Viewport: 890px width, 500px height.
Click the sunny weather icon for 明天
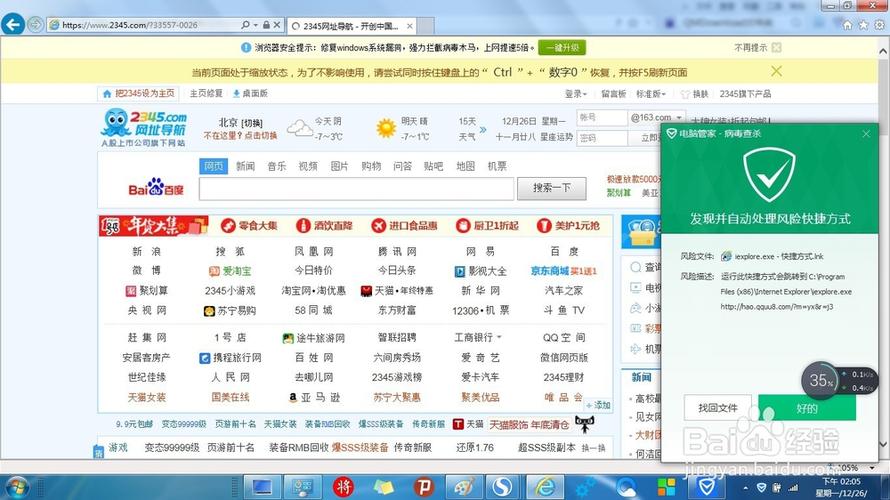(x=386, y=128)
